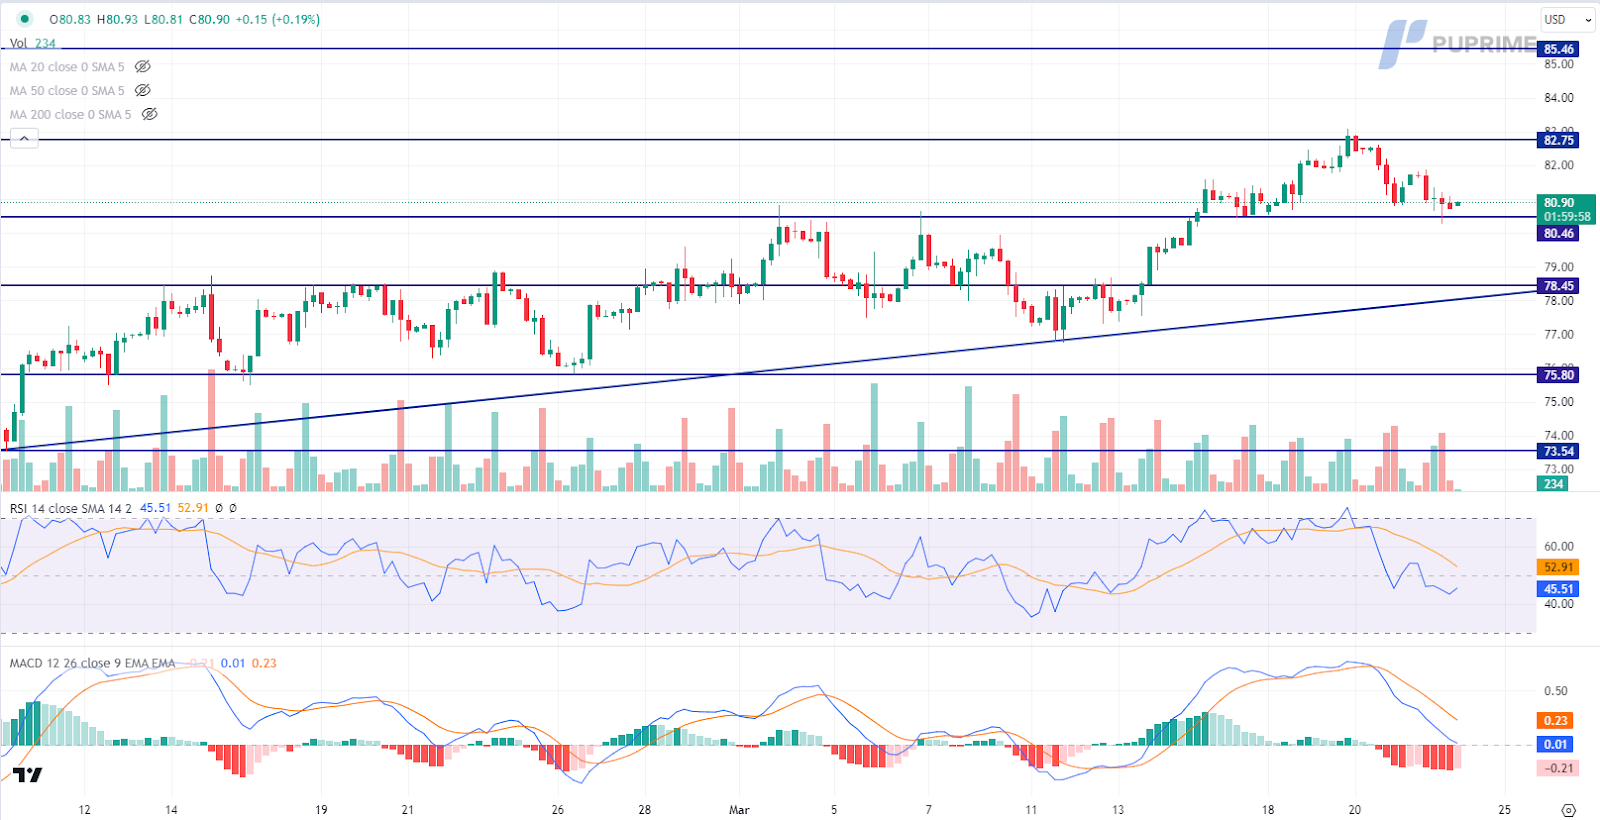Select the MA 200 close 0 SMA 5 legend label

tap(70, 115)
